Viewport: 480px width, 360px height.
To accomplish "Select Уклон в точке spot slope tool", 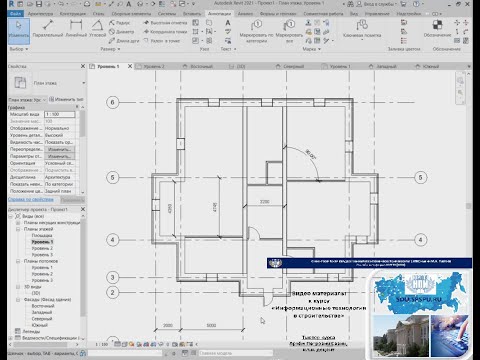I will pos(162,41).
